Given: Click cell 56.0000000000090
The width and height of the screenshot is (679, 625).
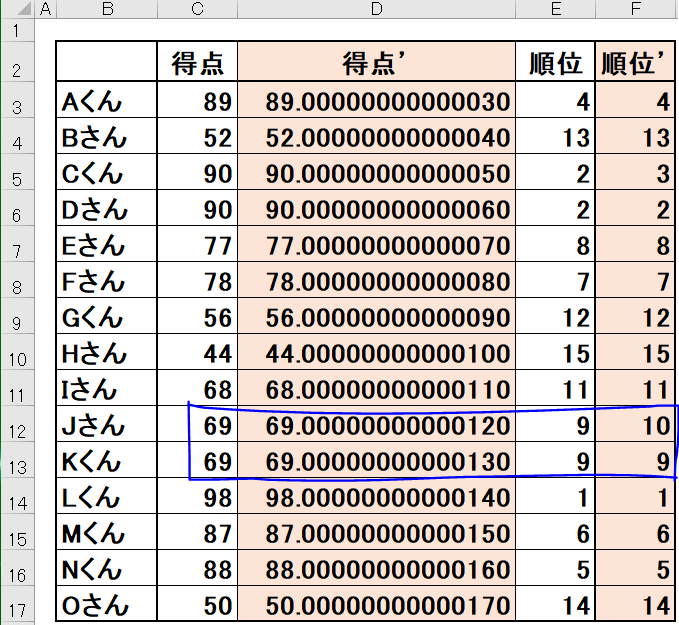Looking at the screenshot, I should coord(376,315).
